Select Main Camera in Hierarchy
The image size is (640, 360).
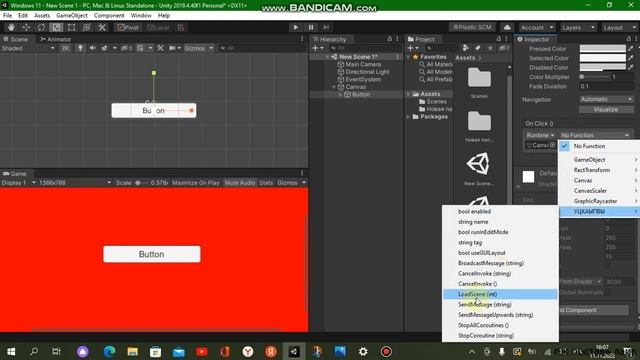tap(363, 64)
